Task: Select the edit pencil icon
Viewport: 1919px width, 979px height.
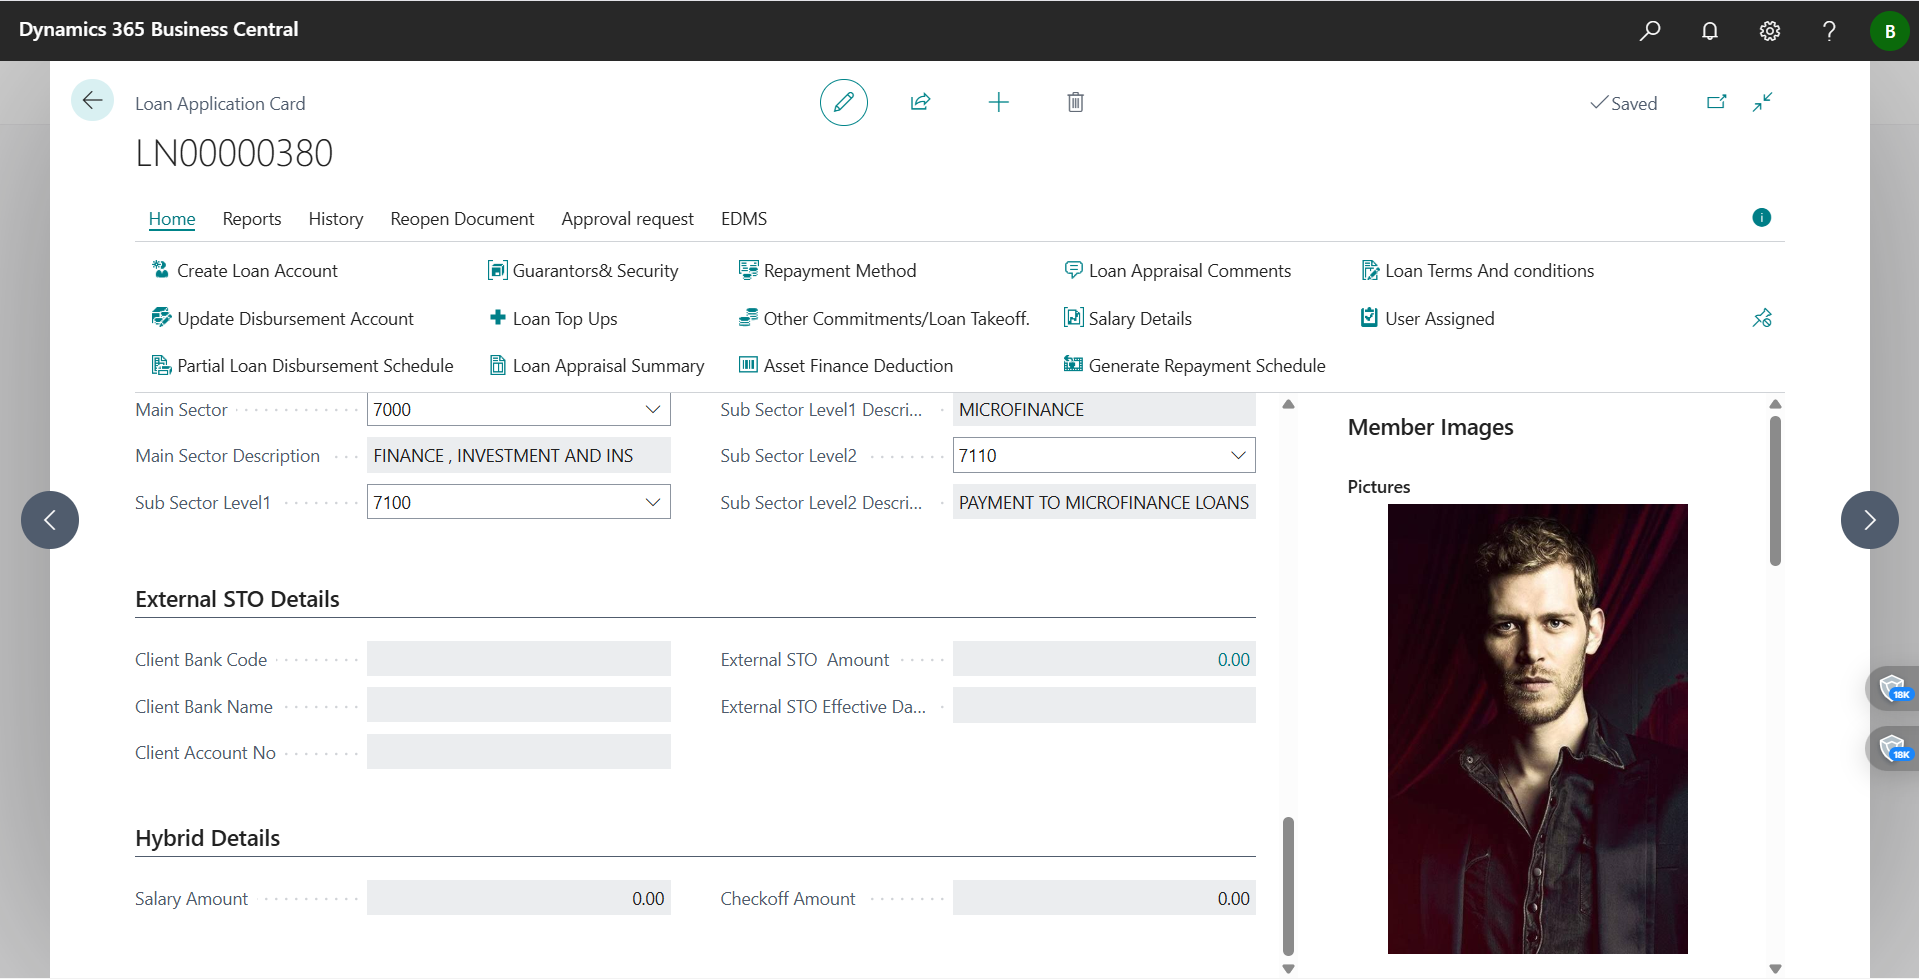Action: [843, 102]
